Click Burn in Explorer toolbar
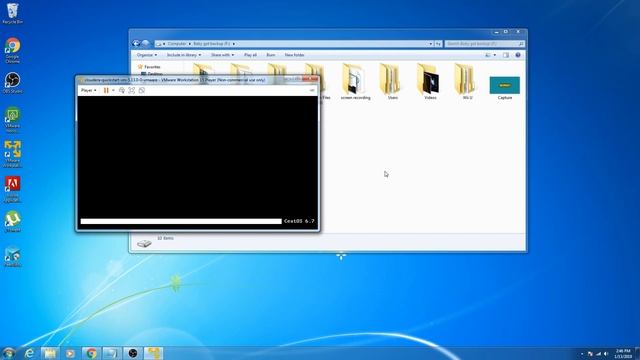The width and height of the screenshot is (640, 360). [271, 55]
